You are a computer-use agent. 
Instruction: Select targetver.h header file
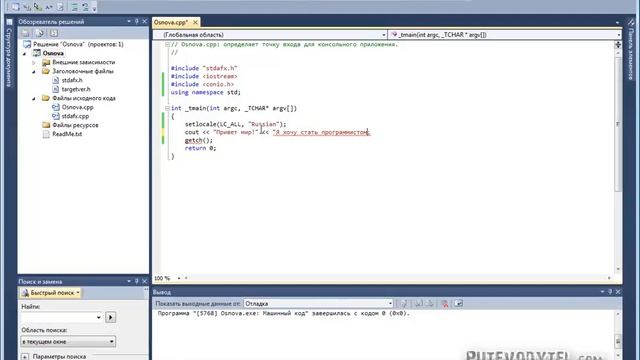71,89
